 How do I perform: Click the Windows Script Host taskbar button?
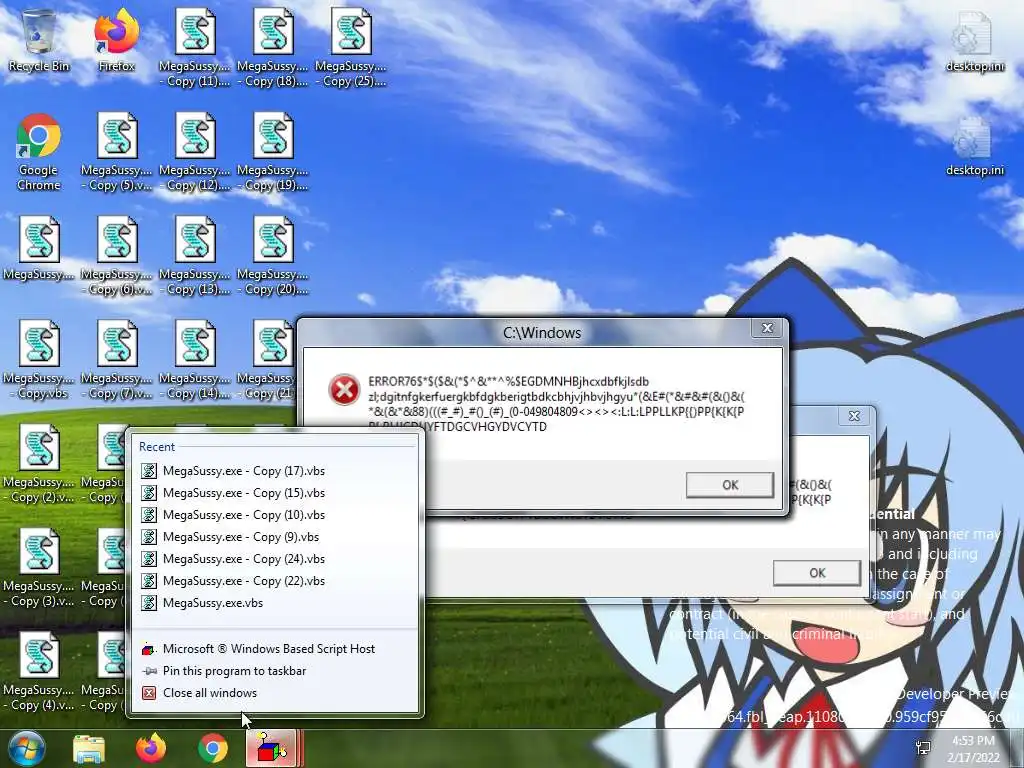pyautogui.click(x=272, y=748)
